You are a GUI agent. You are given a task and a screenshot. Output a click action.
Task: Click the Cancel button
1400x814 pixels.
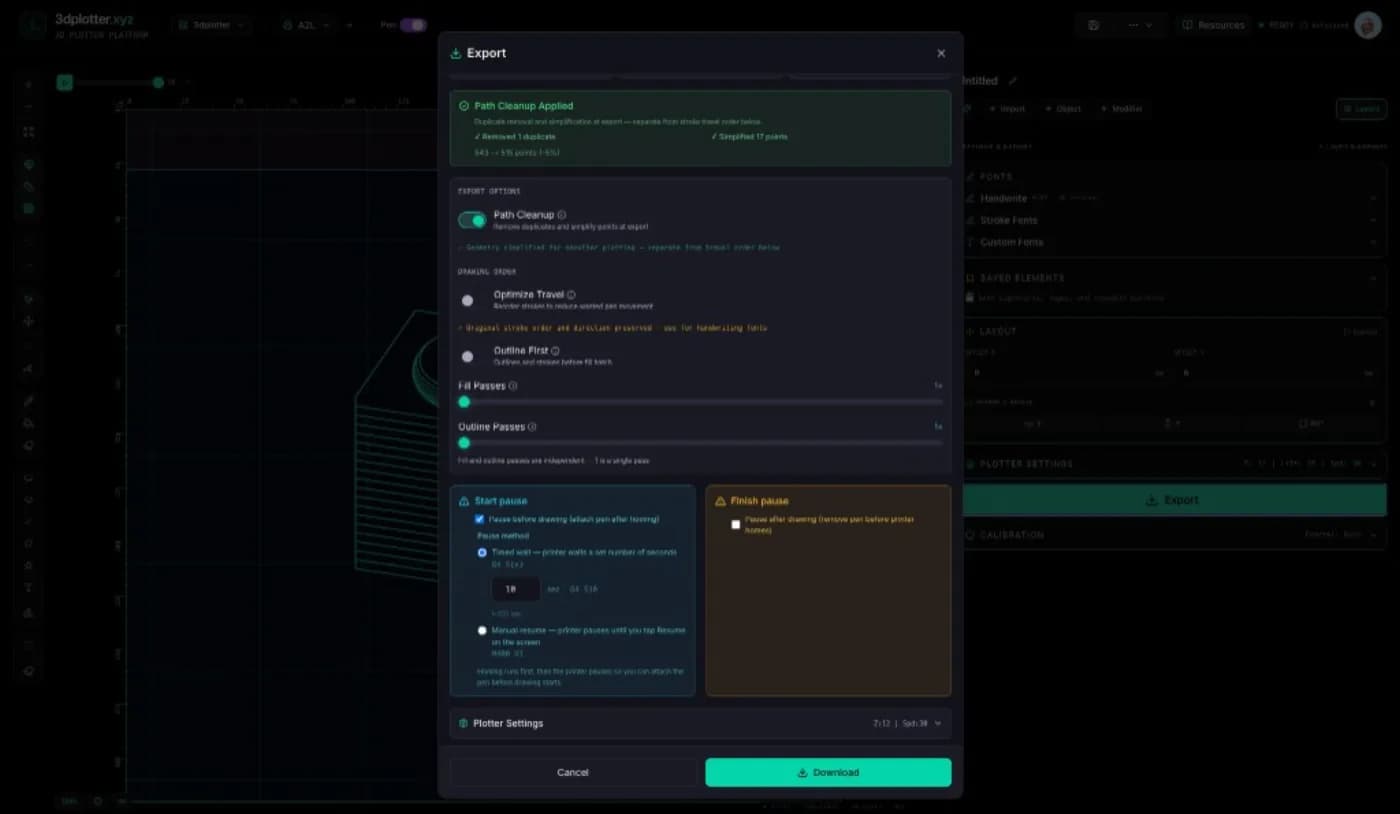click(573, 772)
